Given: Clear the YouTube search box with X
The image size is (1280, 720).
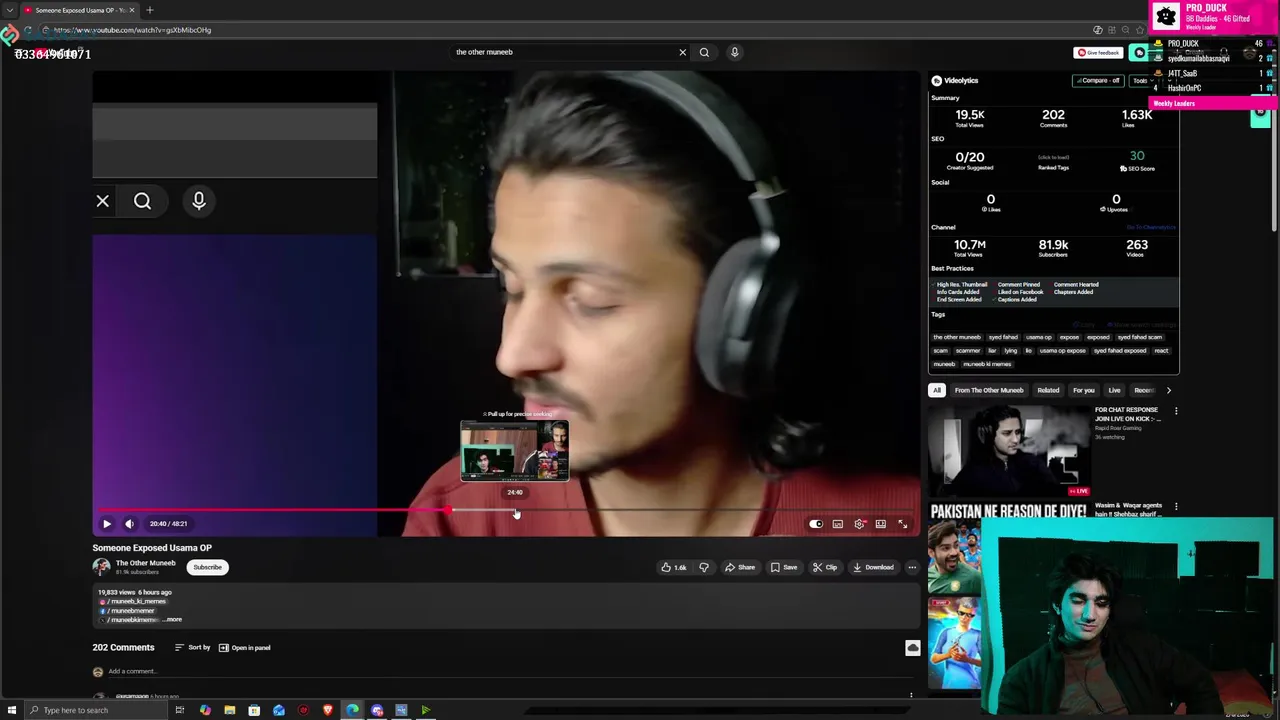Looking at the screenshot, I should coord(683,52).
